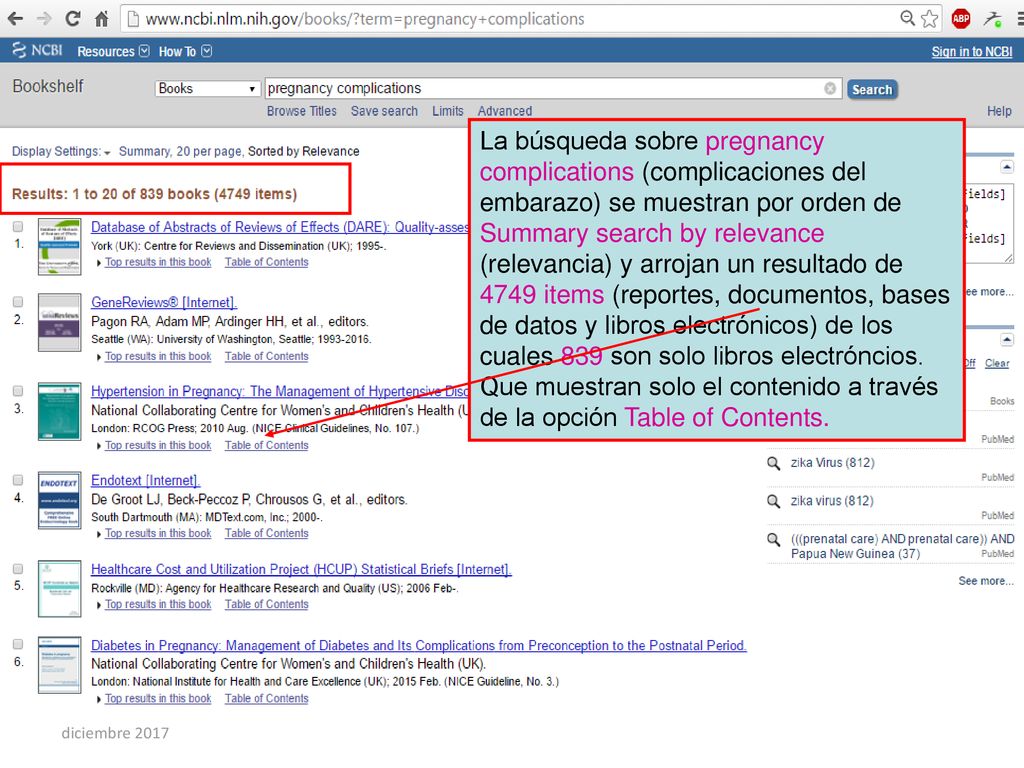Open the extension icon next to Adblock
This screenshot has width=1024, height=768.
(x=993, y=18)
